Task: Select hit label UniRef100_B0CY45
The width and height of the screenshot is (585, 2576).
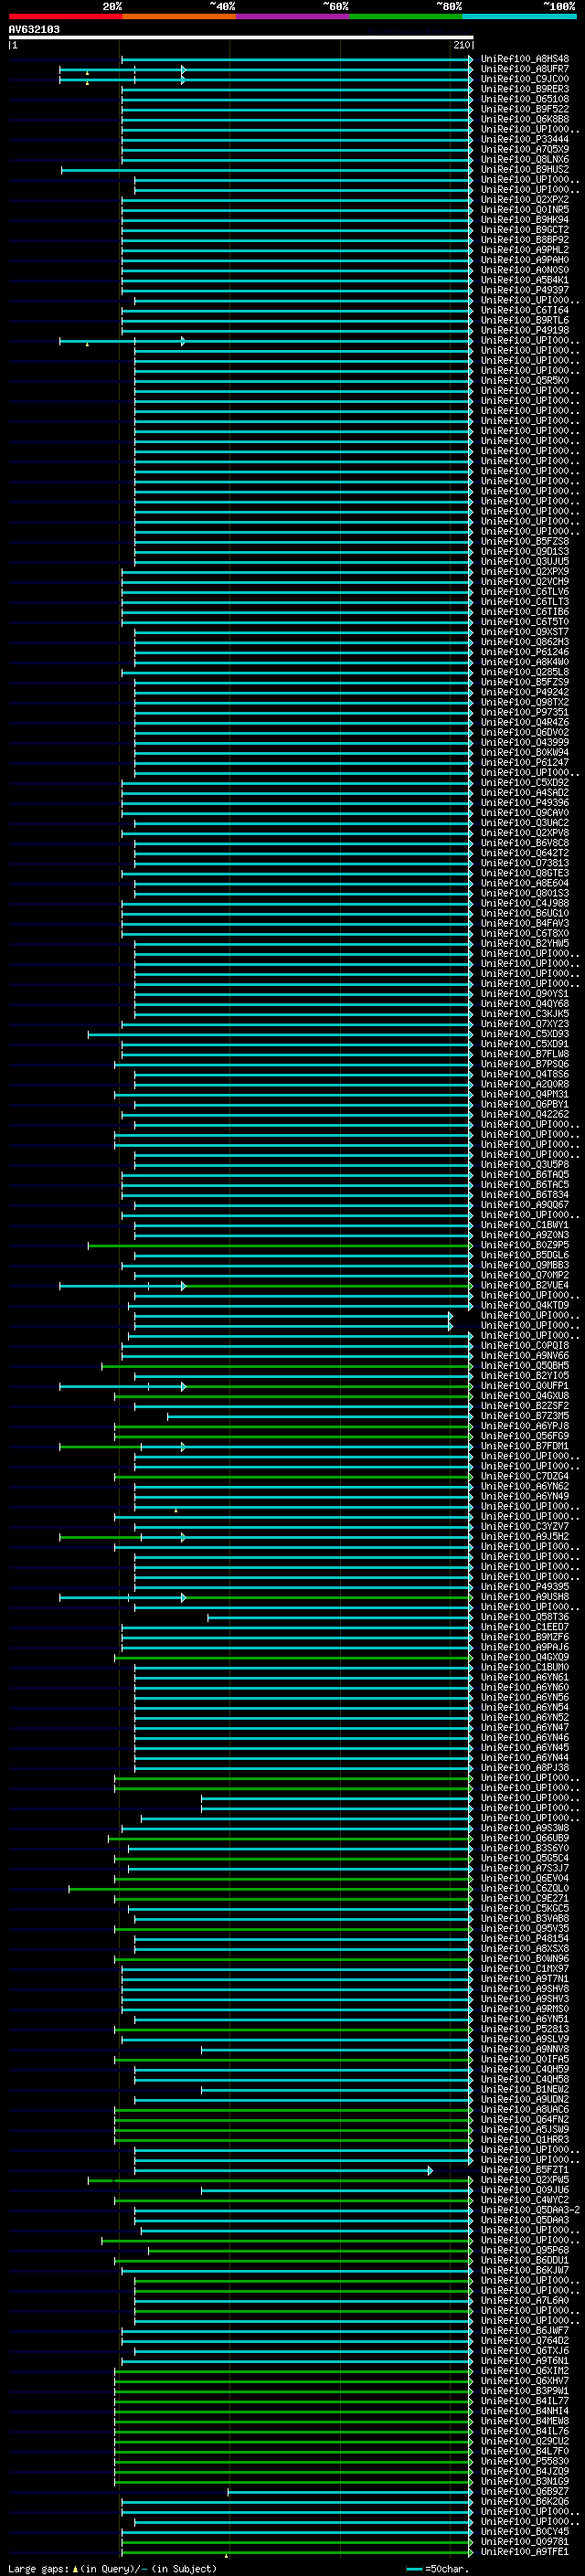Action: click(525, 2532)
